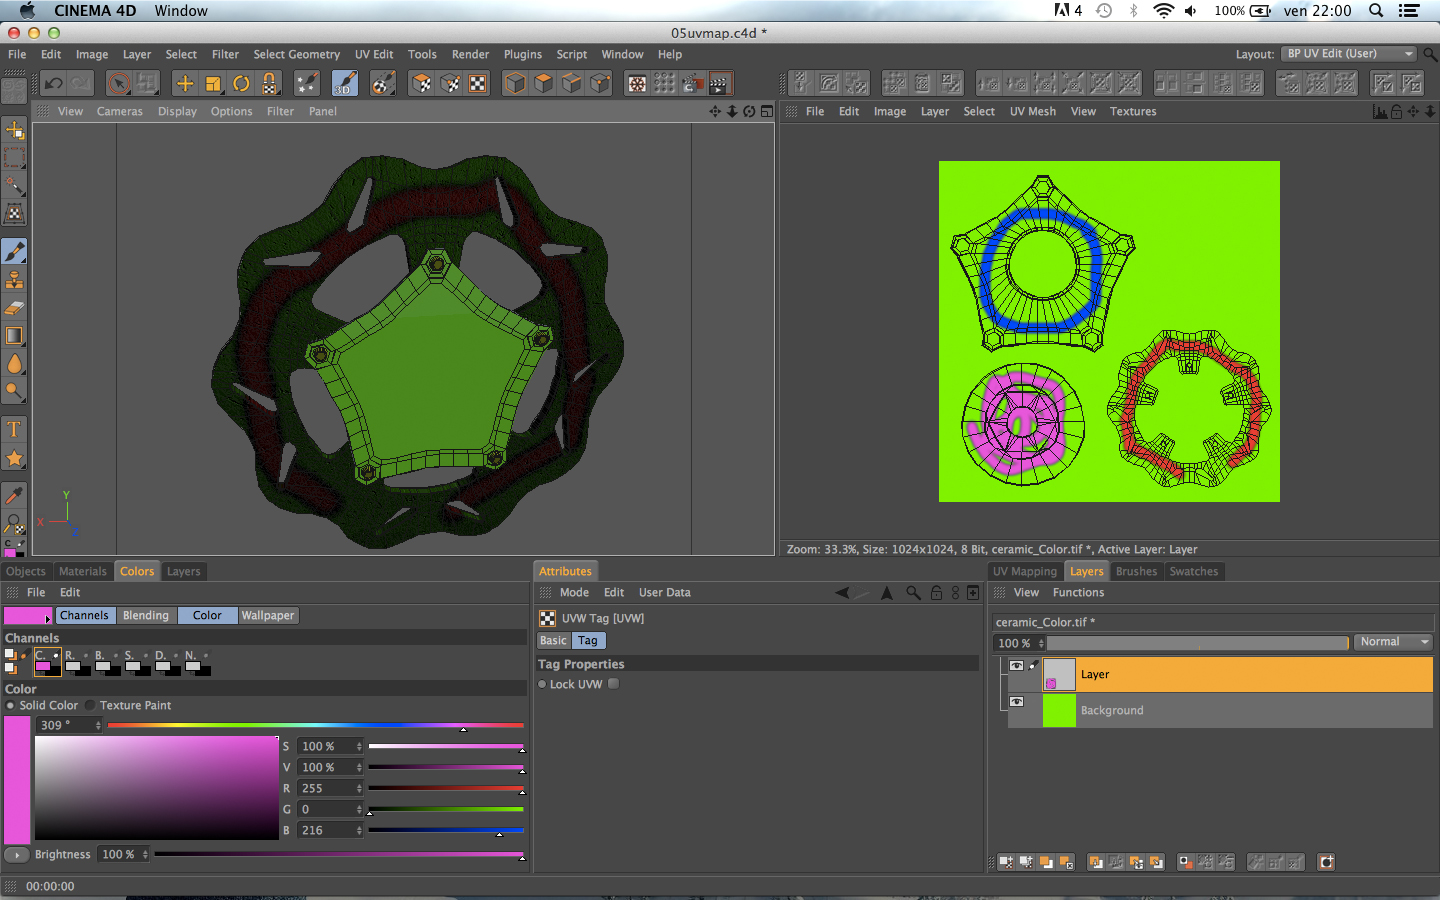Select the polygon shape Star tool
Image resolution: width=1440 pixels, height=900 pixels.
pyautogui.click(x=14, y=458)
